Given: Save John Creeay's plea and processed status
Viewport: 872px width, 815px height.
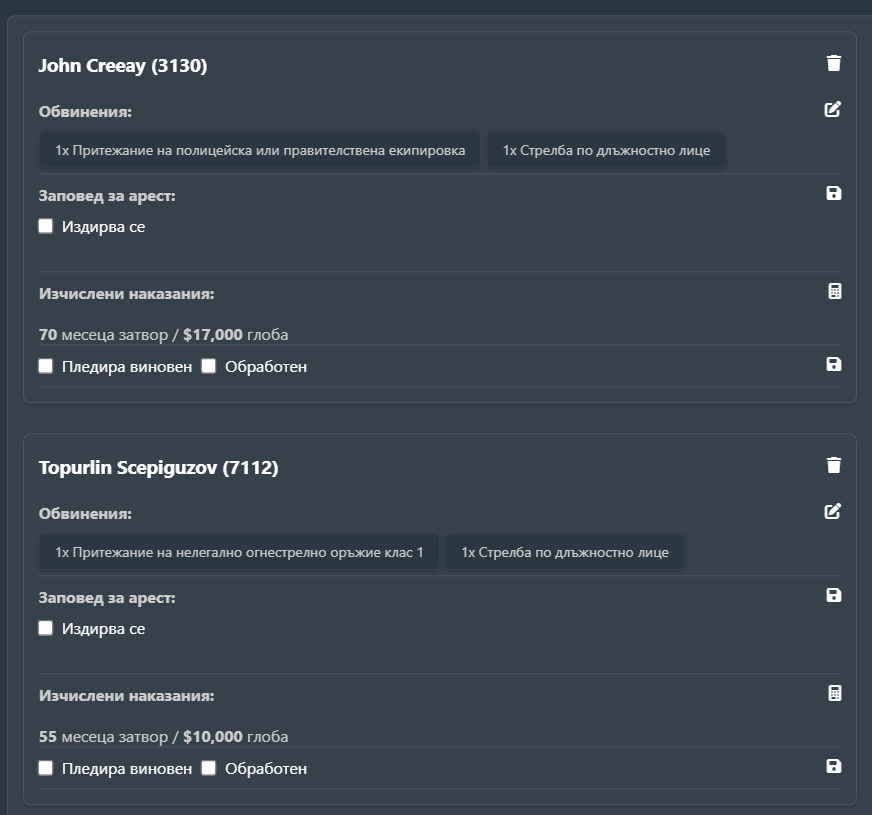Looking at the screenshot, I should (834, 364).
